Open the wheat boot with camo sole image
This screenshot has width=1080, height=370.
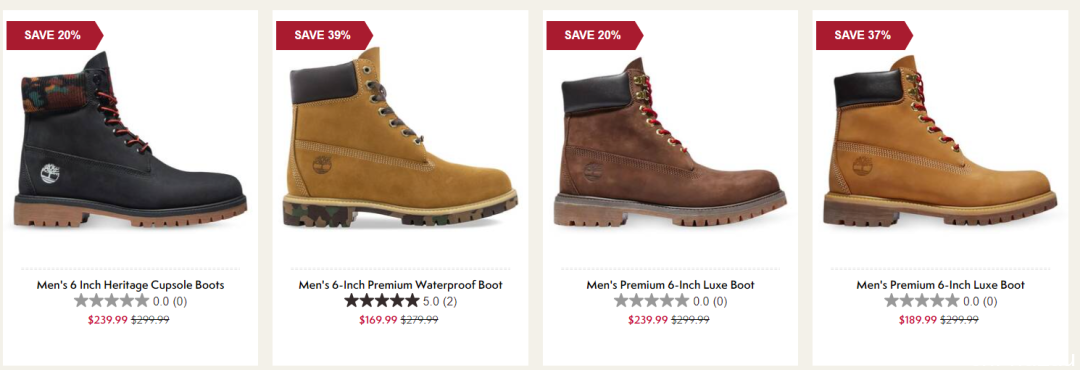[x=400, y=136]
